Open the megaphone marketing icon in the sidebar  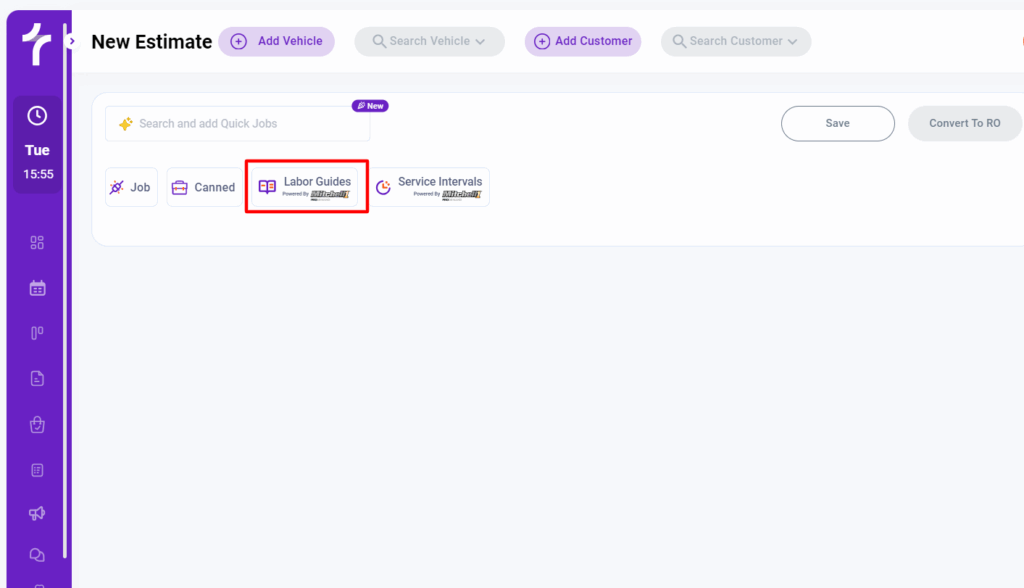[x=37, y=513]
